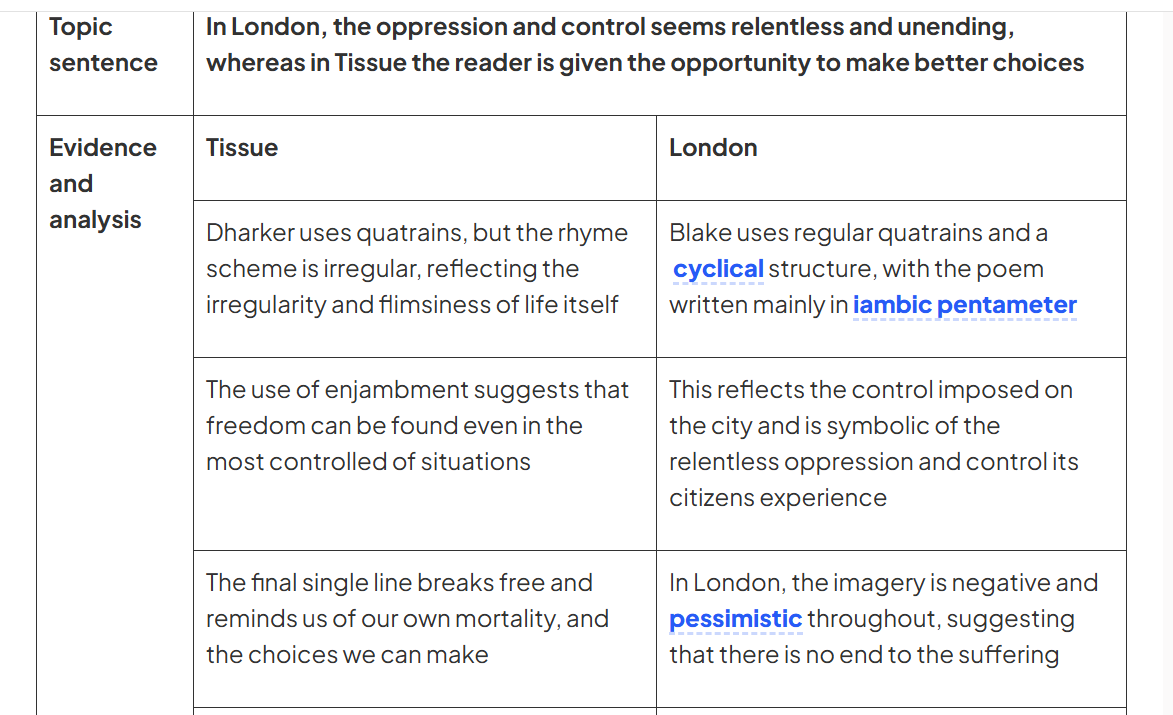Click the cell about the final single line
The width and height of the screenshot is (1173, 715).
(424, 629)
